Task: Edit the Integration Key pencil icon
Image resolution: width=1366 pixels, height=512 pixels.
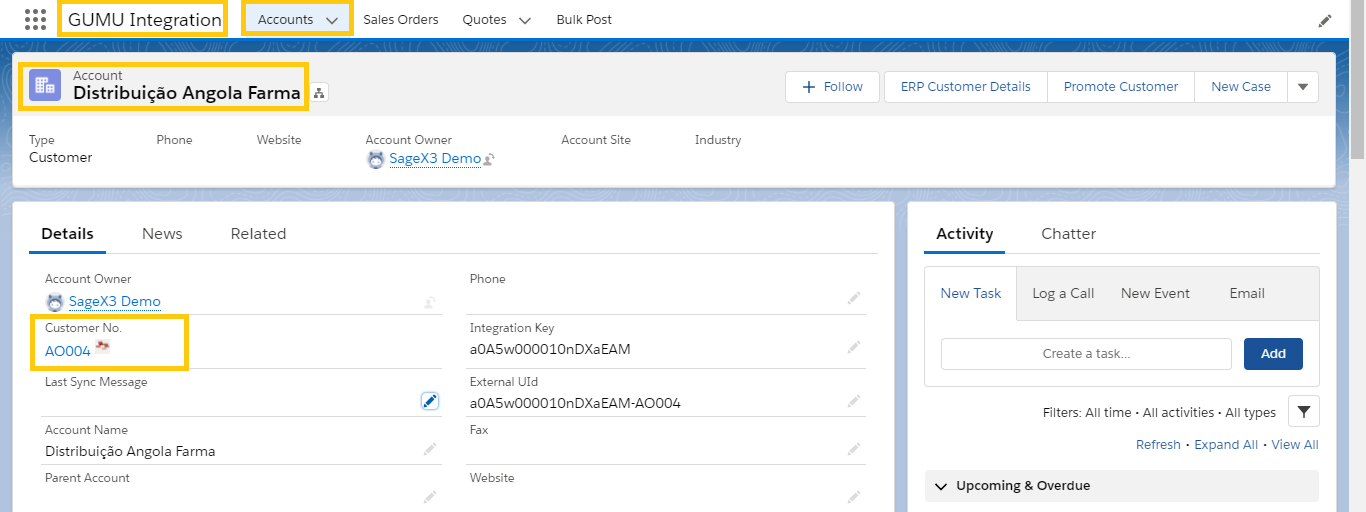Action: (854, 347)
